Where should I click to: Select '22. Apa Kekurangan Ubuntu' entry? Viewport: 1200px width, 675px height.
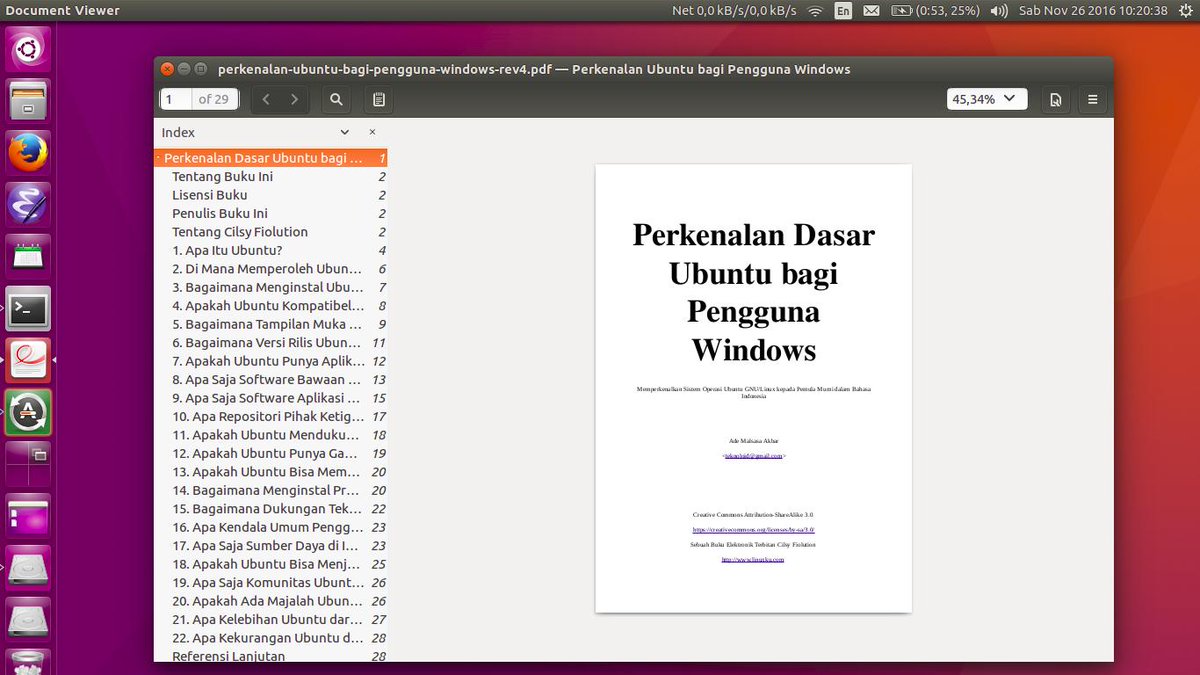pyautogui.click(x=271, y=639)
